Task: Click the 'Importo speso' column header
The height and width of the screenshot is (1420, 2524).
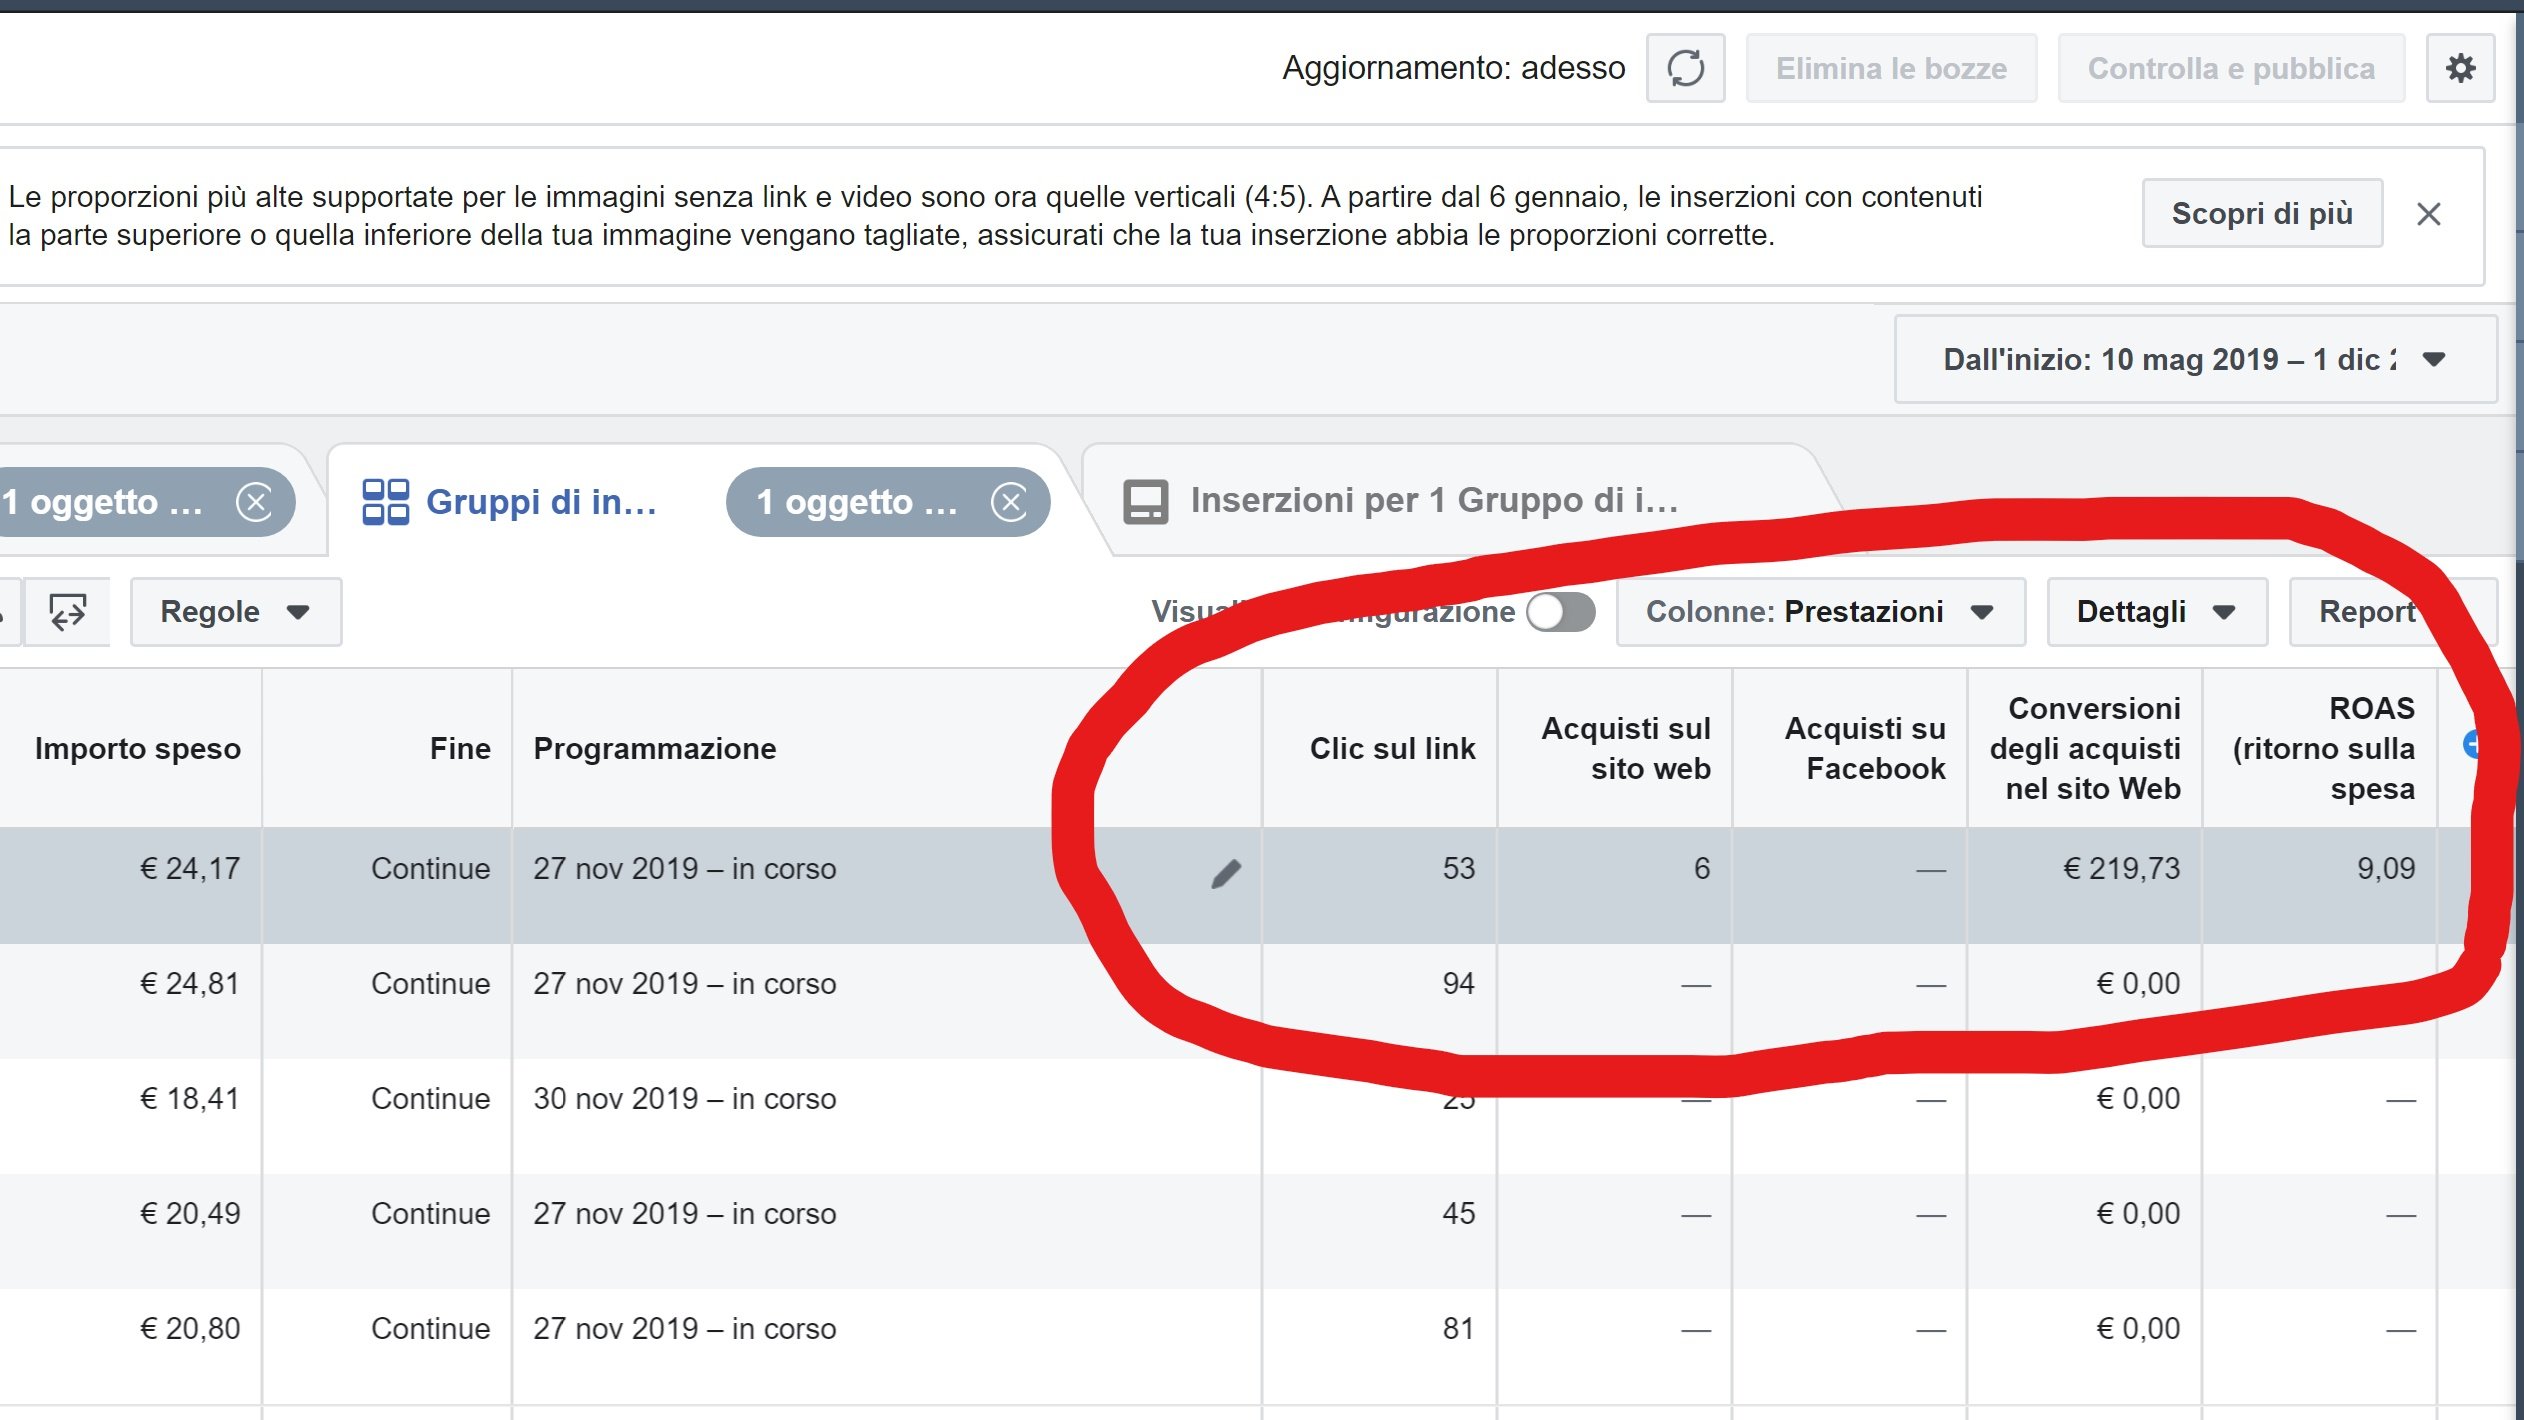Action: 137,749
